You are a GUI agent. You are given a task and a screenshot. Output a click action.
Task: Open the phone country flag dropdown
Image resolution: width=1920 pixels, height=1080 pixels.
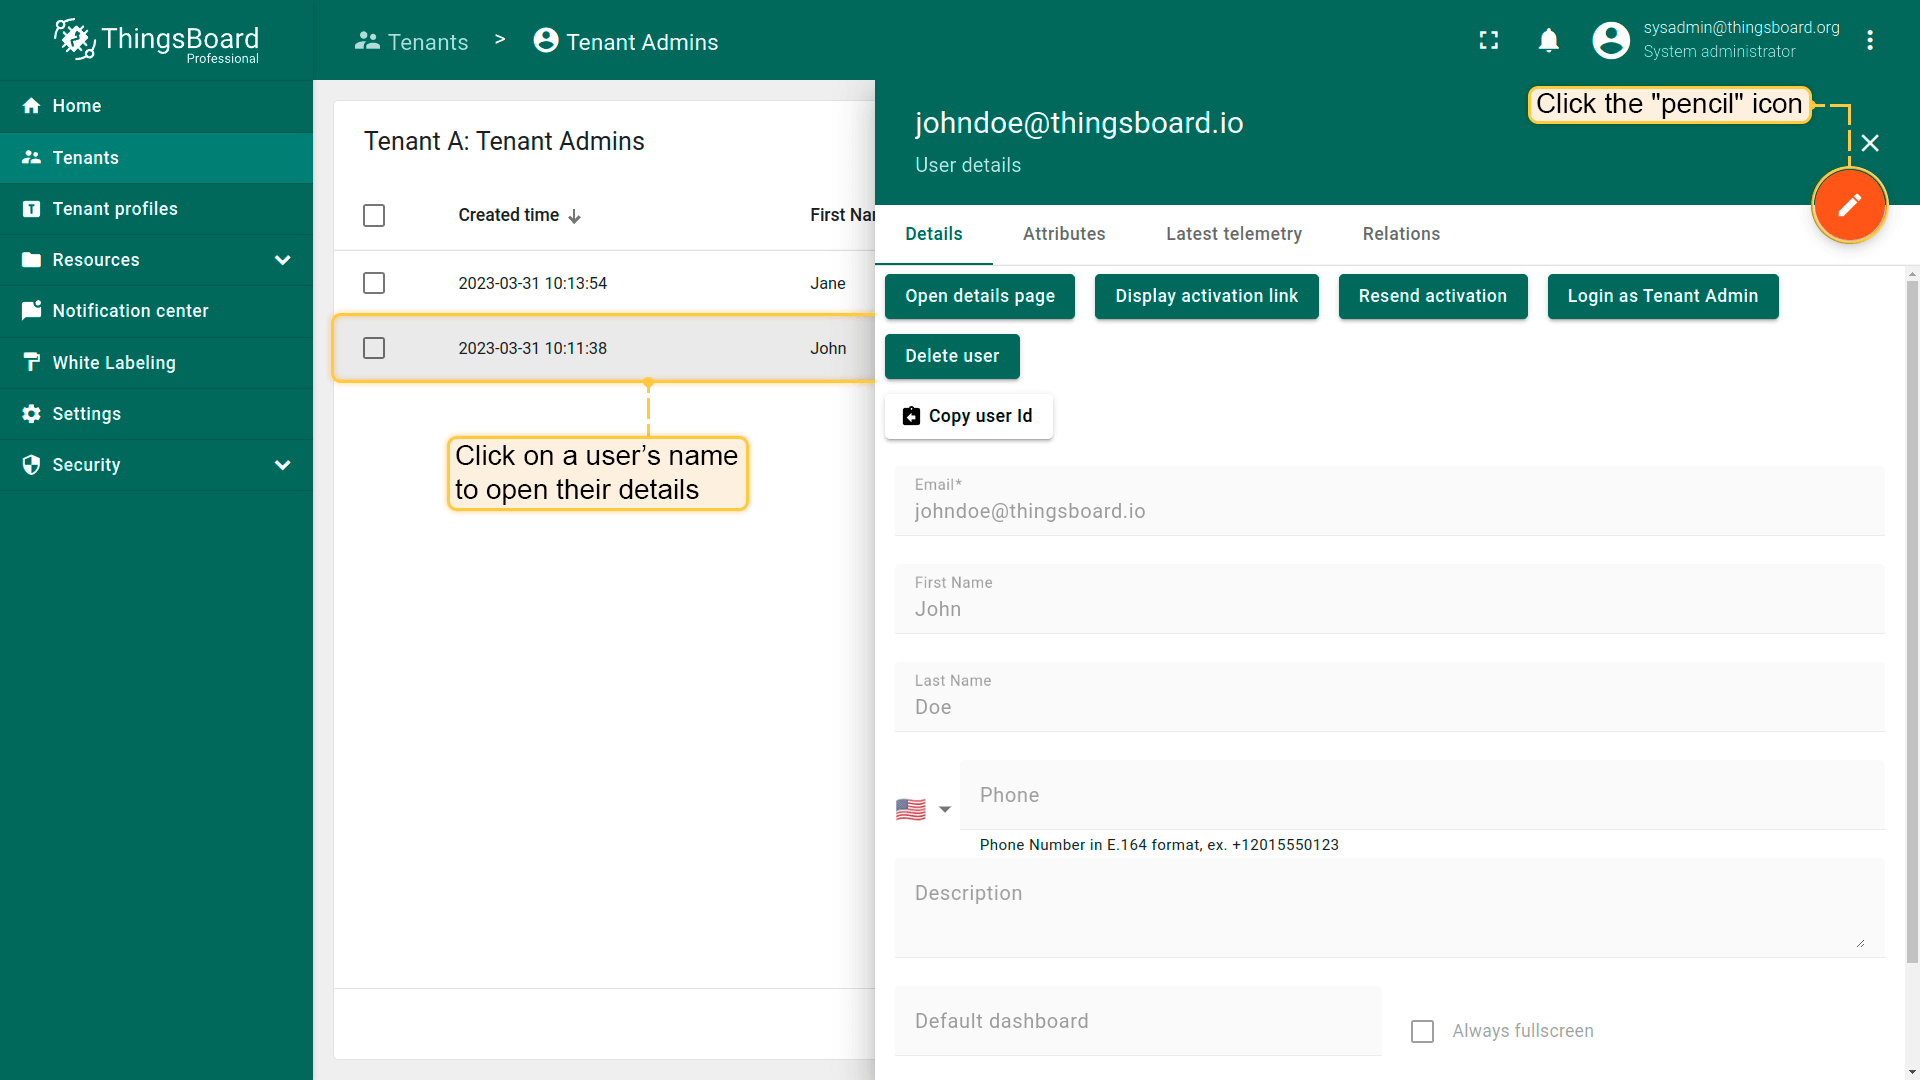[923, 809]
